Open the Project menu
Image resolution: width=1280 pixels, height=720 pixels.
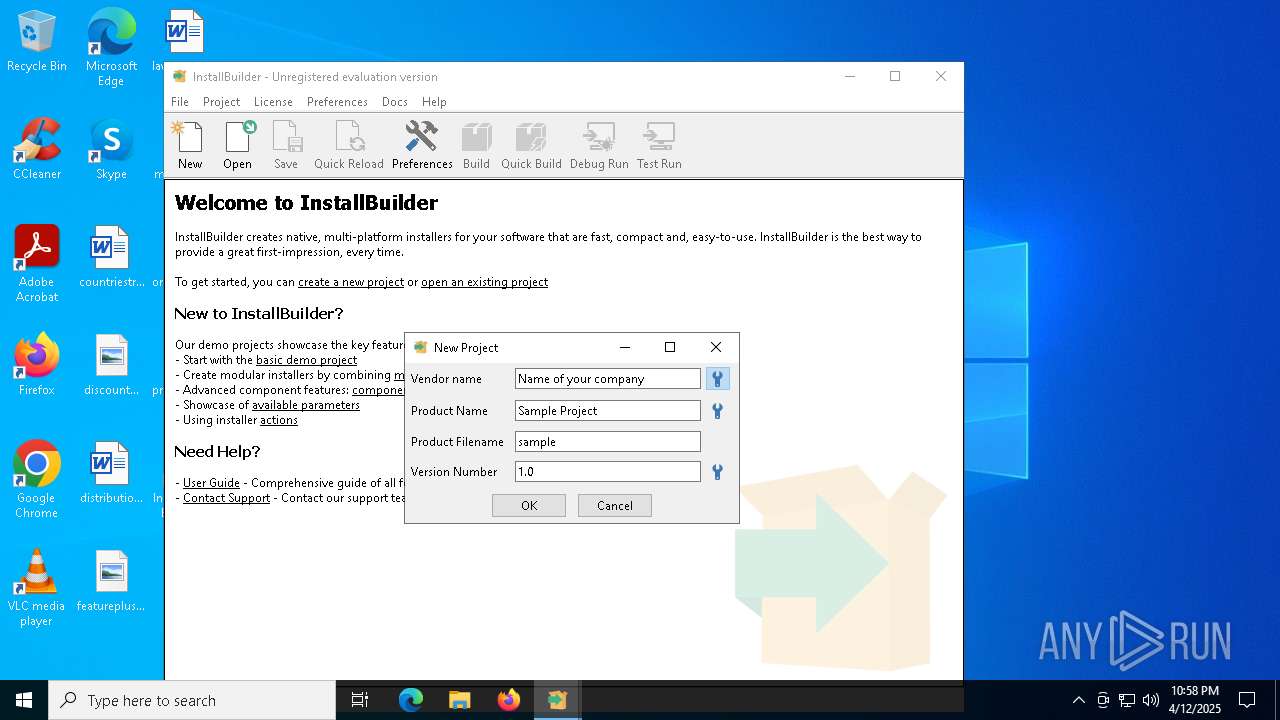tap(221, 102)
